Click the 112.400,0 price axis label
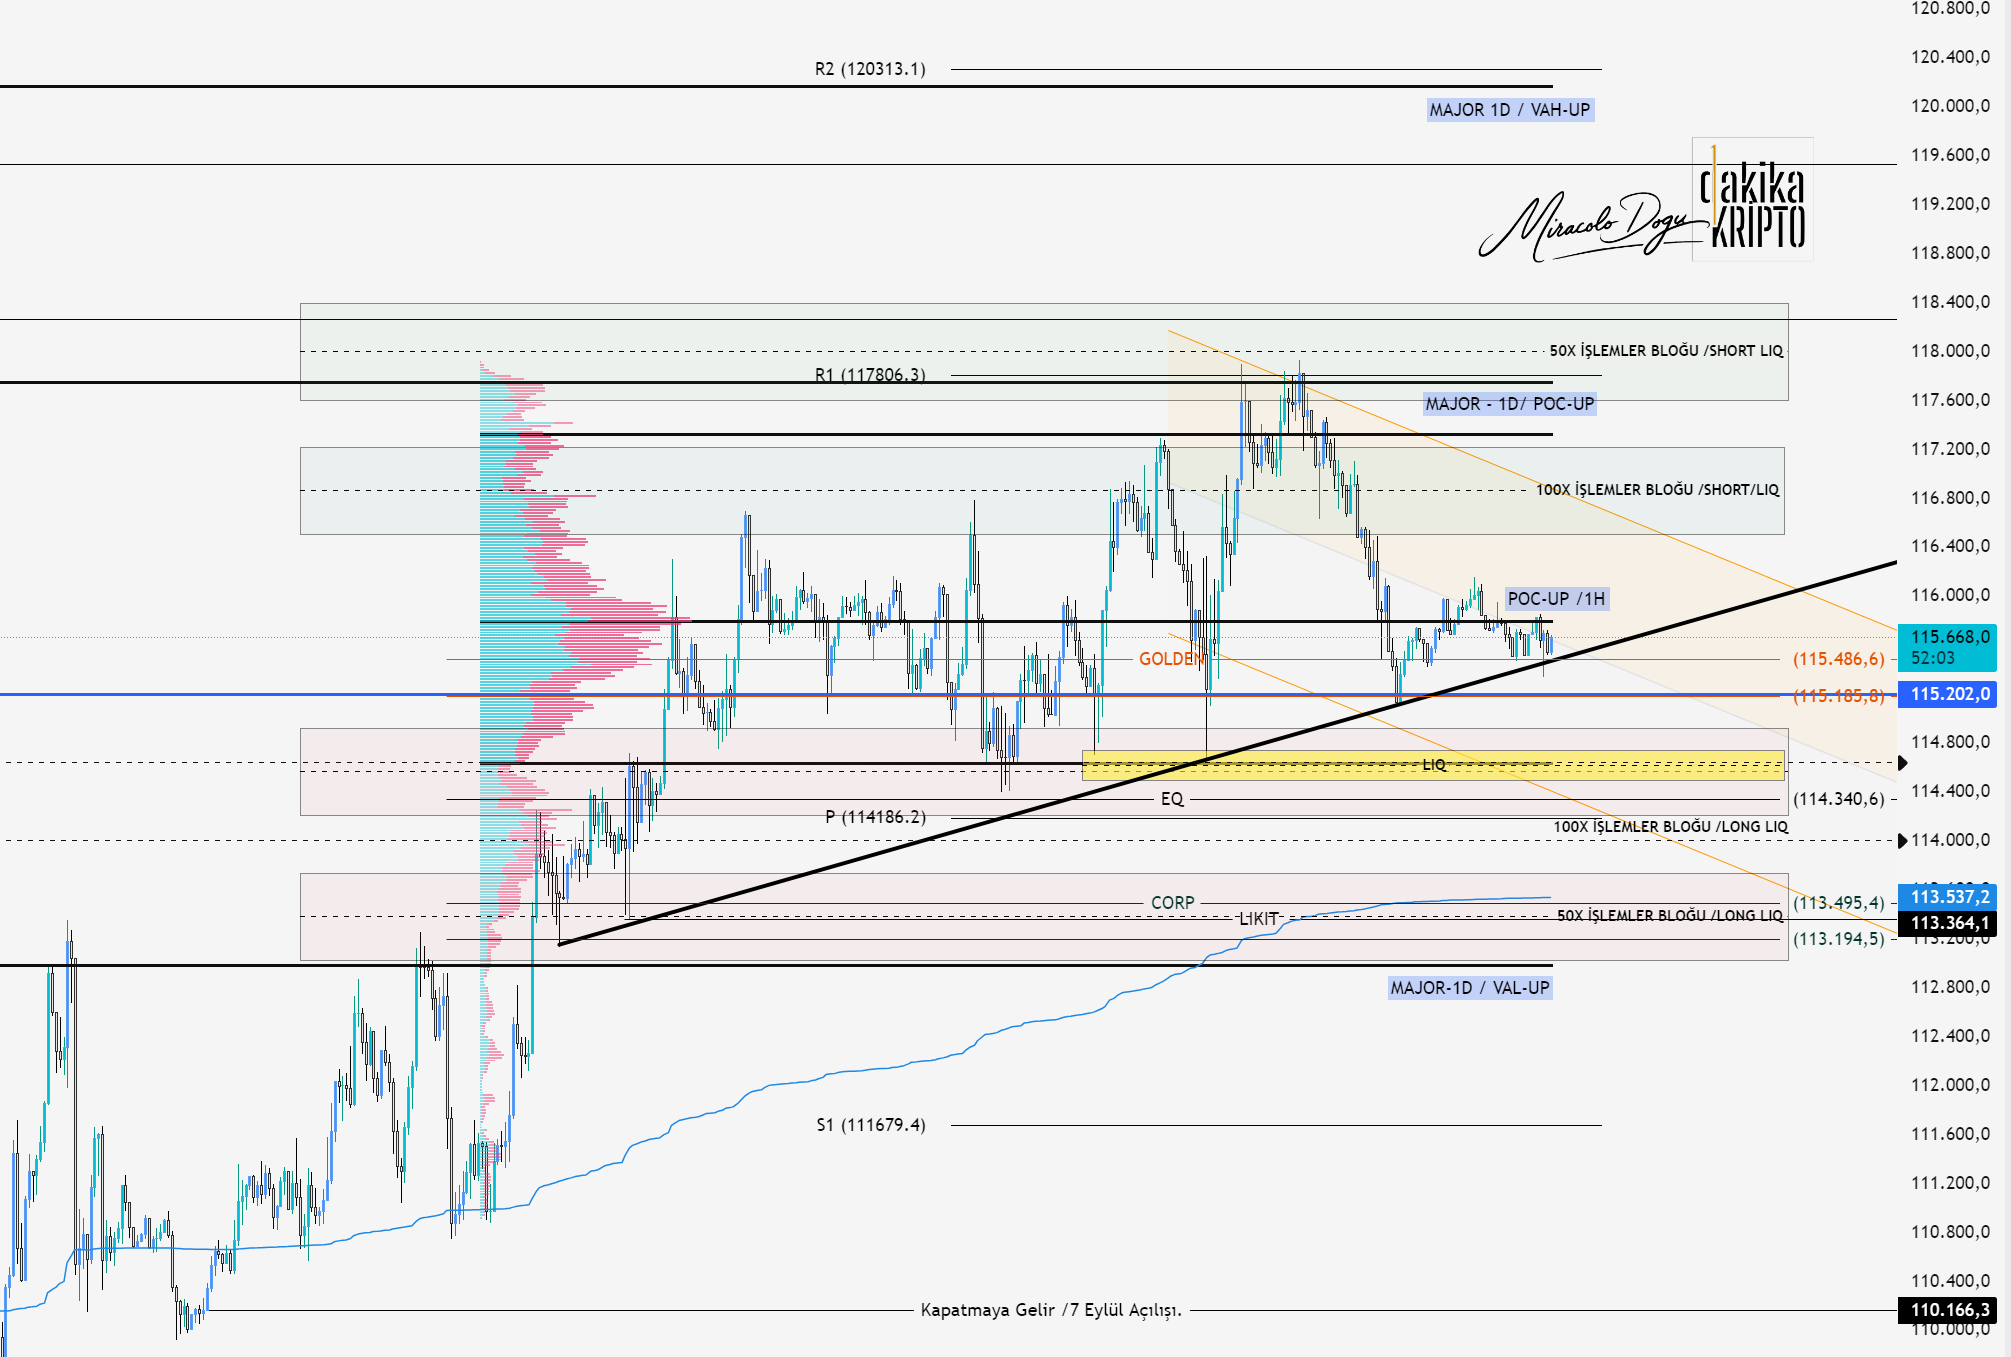This screenshot has height=1357, width=2011. [x=1950, y=1036]
